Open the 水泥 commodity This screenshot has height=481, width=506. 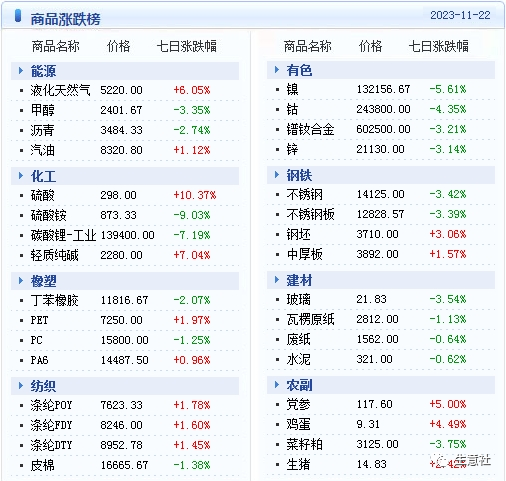pyautogui.click(x=298, y=359)
